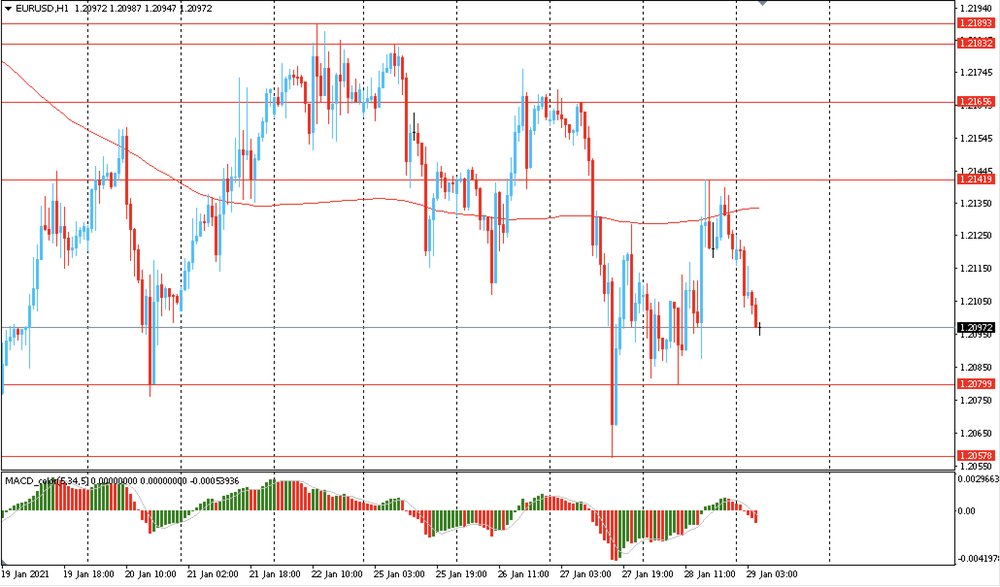
Task: Click the 20 Jan 10:00 time label
Action: 151,574
